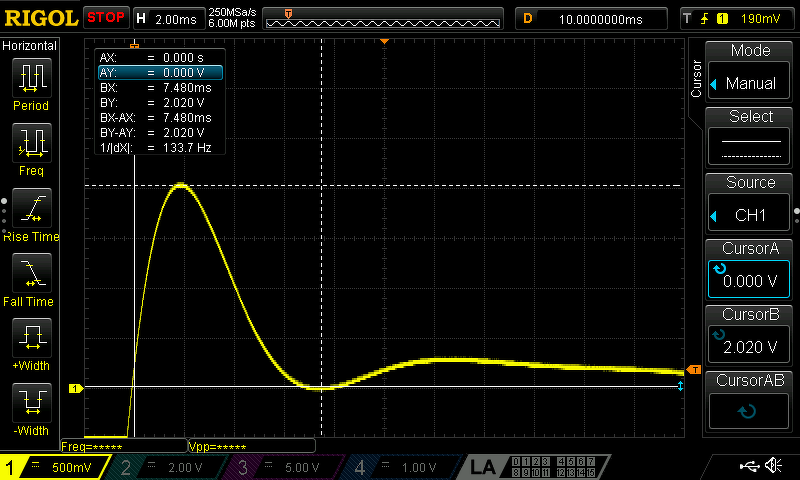The height and width of the screenshot is (480, 800).
Task: Click the trigger falling edge icon in header
Action: coord(705,19)
